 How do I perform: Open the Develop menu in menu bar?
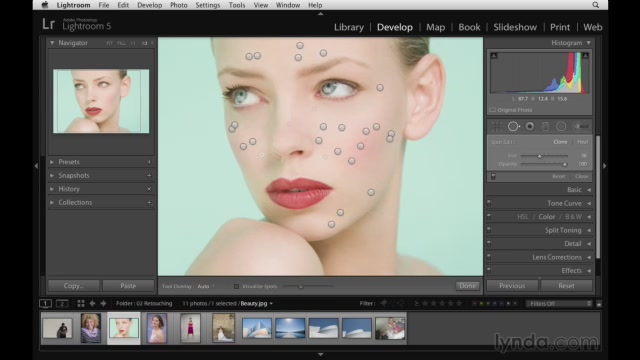(x=149, y=5)
